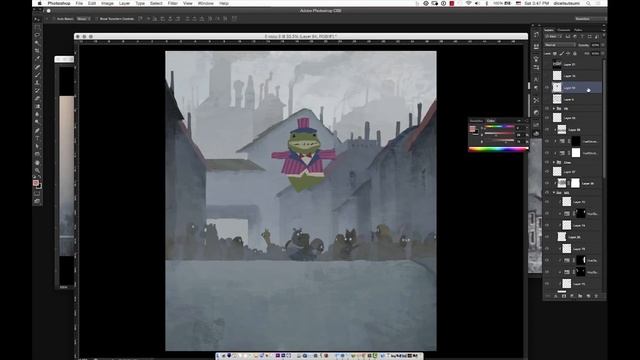The height and width of the screenshot is (360, 640).
Task: Open the Apple menu
Action: click(40, 3)
